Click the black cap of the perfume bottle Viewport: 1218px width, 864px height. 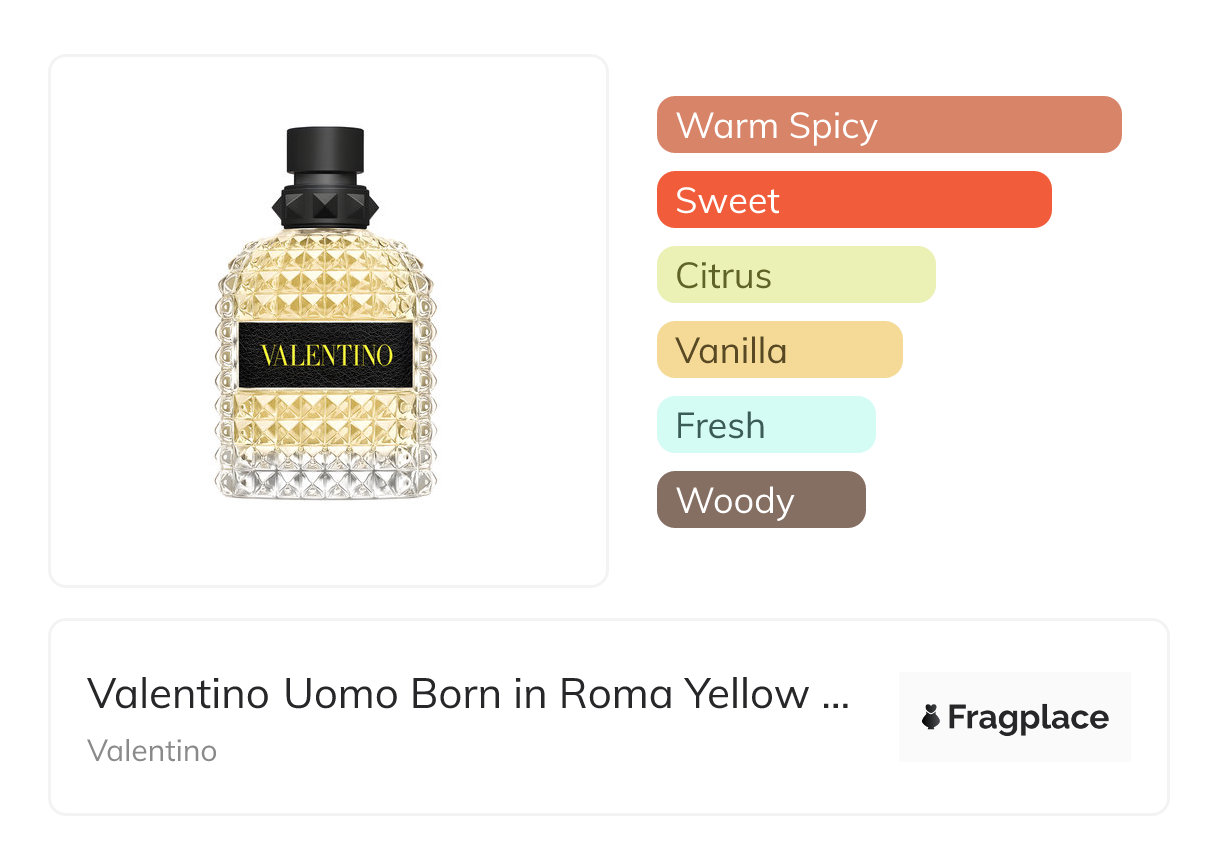pos(325,151)
